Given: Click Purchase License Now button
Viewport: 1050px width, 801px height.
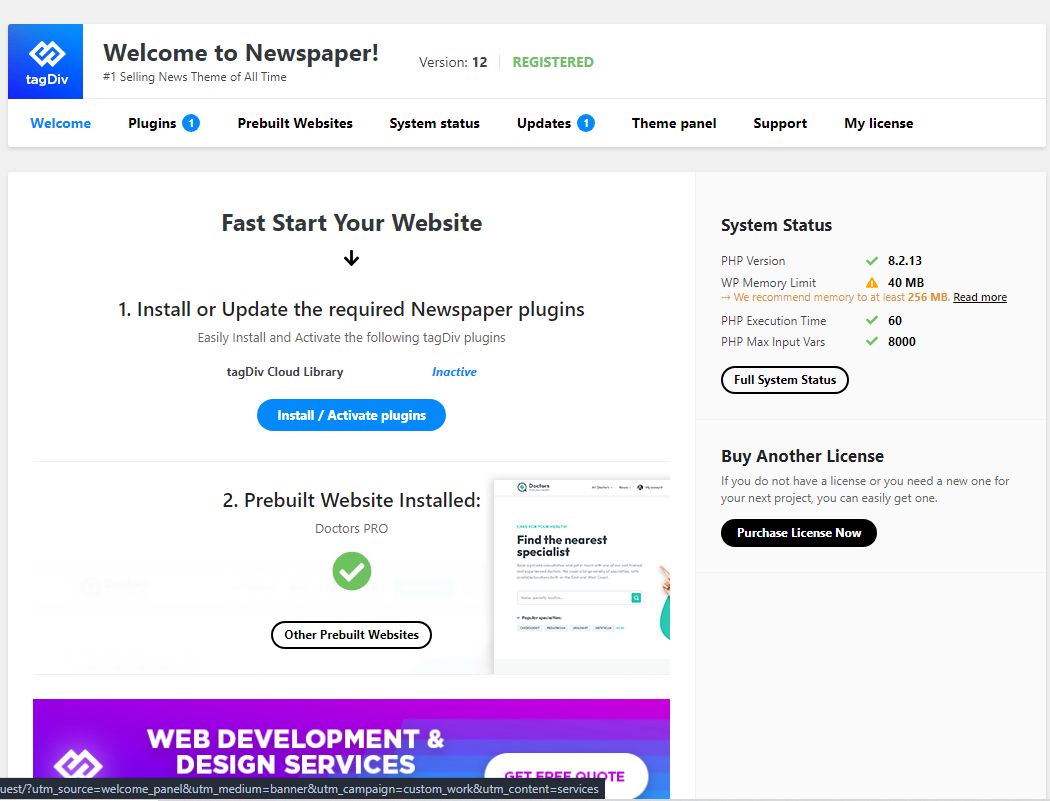Looking at the screenshot, I should (x=799, y=533).
